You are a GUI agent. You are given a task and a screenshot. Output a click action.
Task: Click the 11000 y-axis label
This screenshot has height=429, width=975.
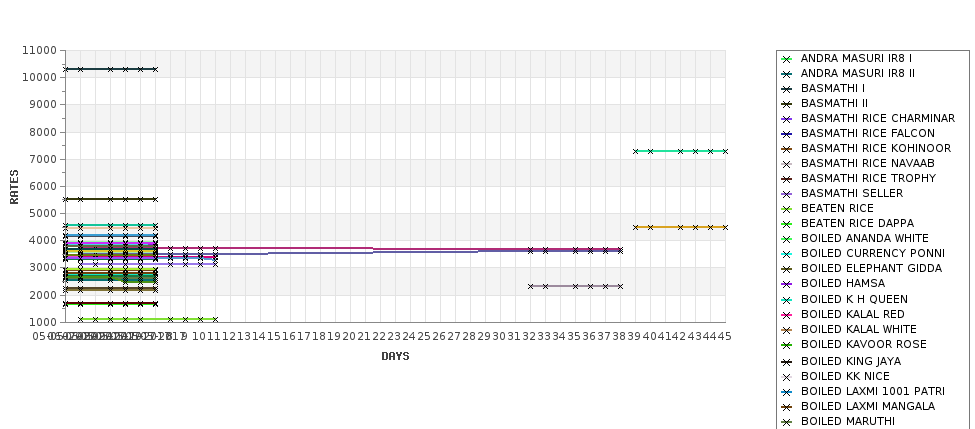[39, 50]
